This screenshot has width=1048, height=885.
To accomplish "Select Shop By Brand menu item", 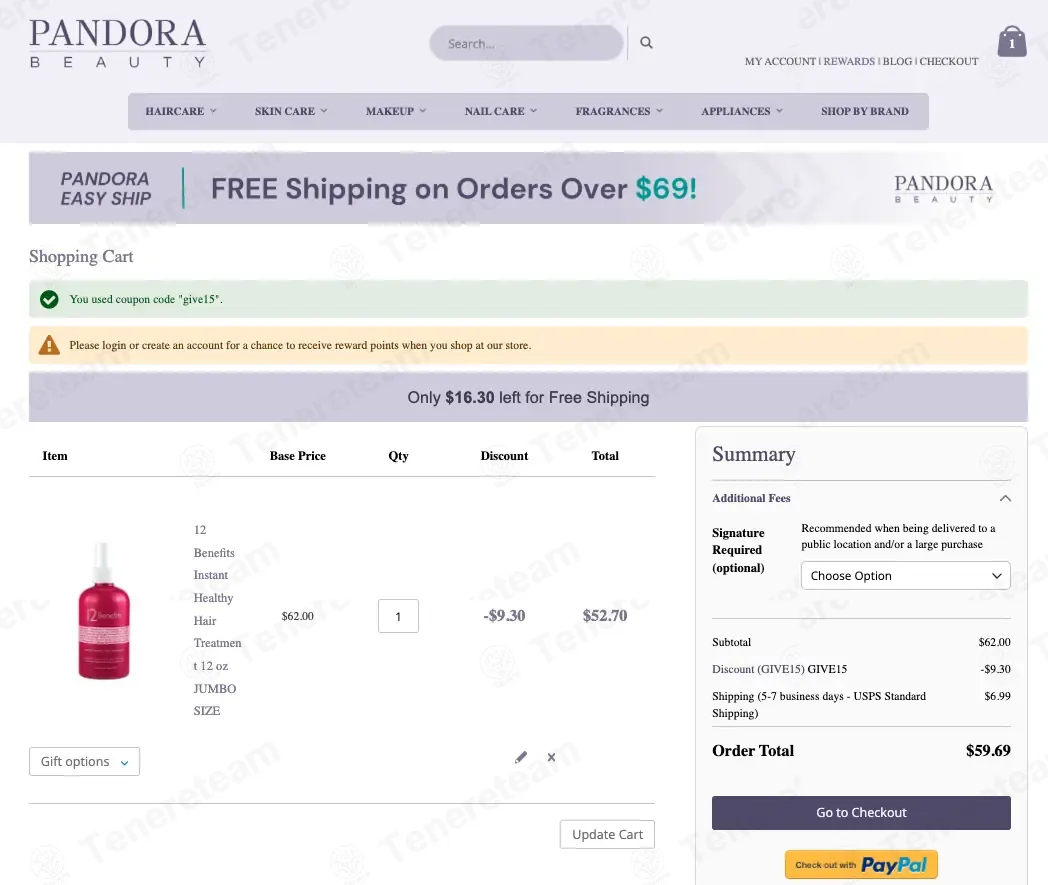I will [865, 111].
